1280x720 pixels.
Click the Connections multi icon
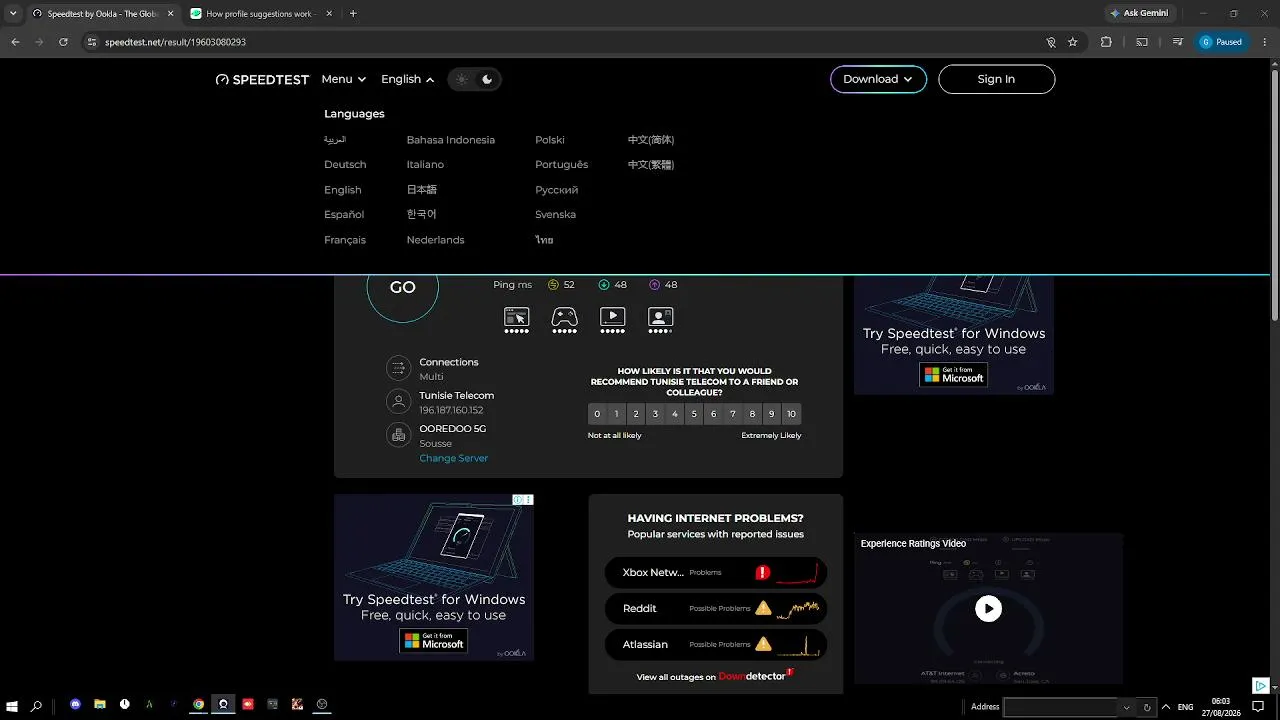pos(399,368)
